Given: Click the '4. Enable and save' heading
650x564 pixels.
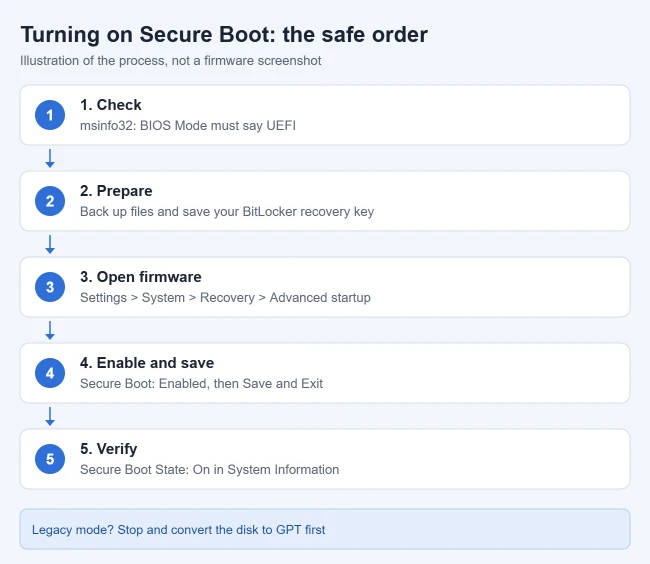Looking at the screenshot, I should click(147, 363).
